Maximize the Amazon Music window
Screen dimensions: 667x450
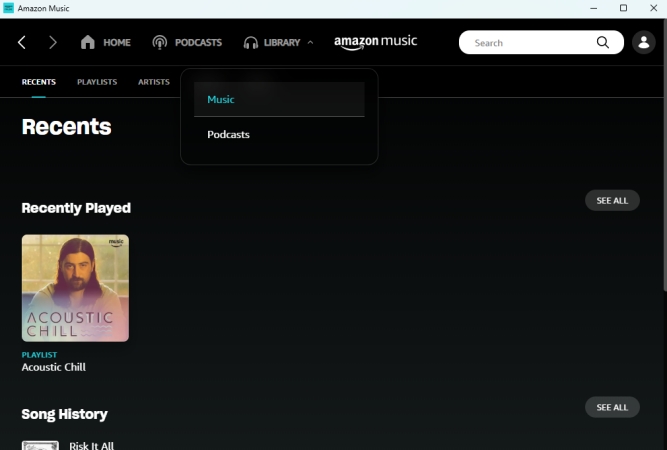point(623,8)
